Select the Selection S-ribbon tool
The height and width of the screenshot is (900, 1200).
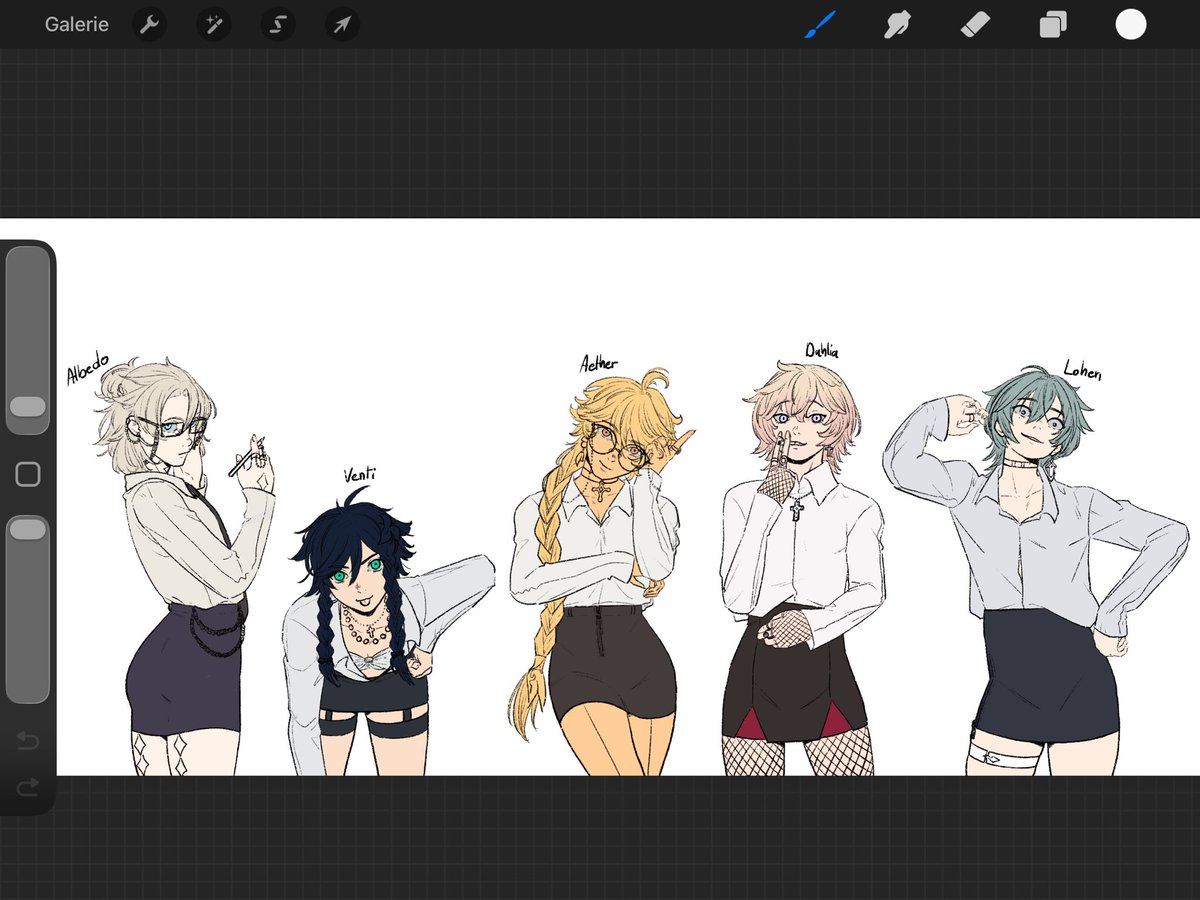click(277, 24)
